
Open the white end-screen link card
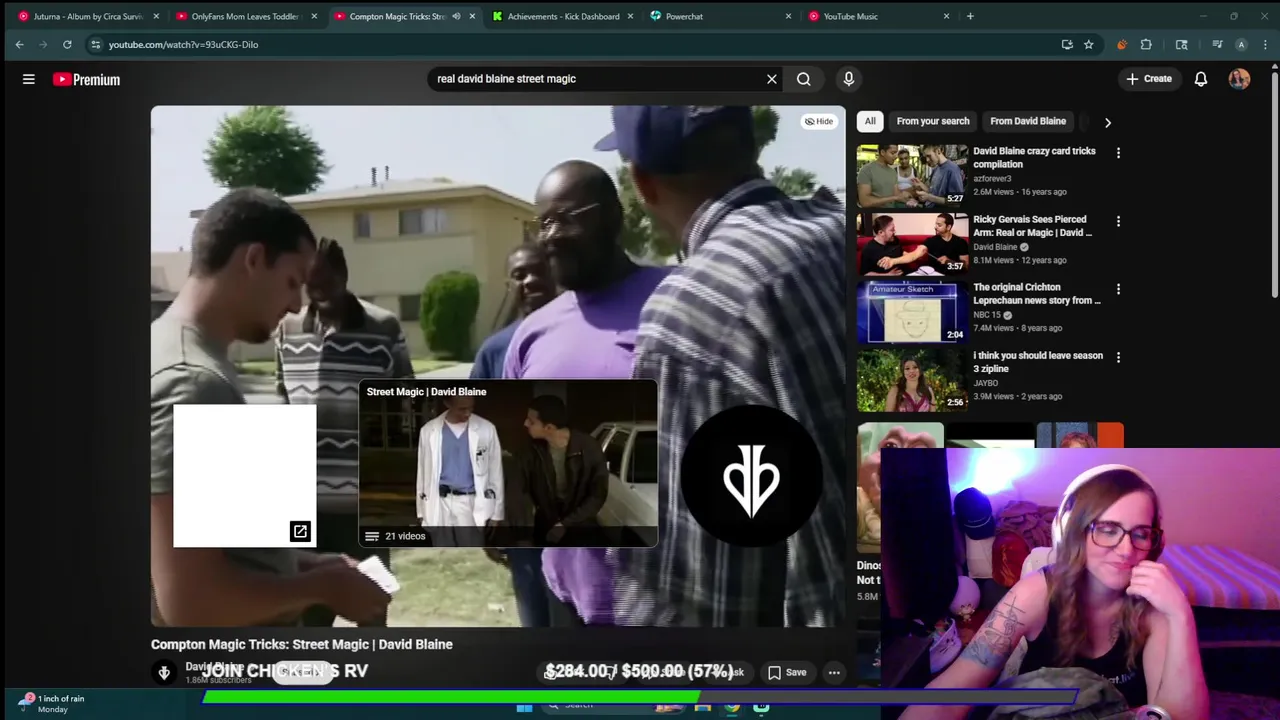point(245,476)
